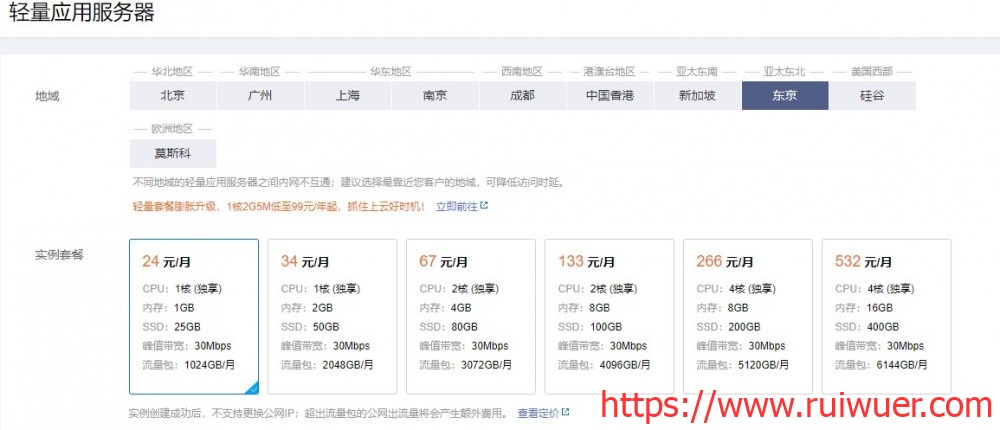Pick the 133 元/月 plan card
The width and height of the screenshot is (1000, 430).
pyautogui.click(x=609, y=316)
